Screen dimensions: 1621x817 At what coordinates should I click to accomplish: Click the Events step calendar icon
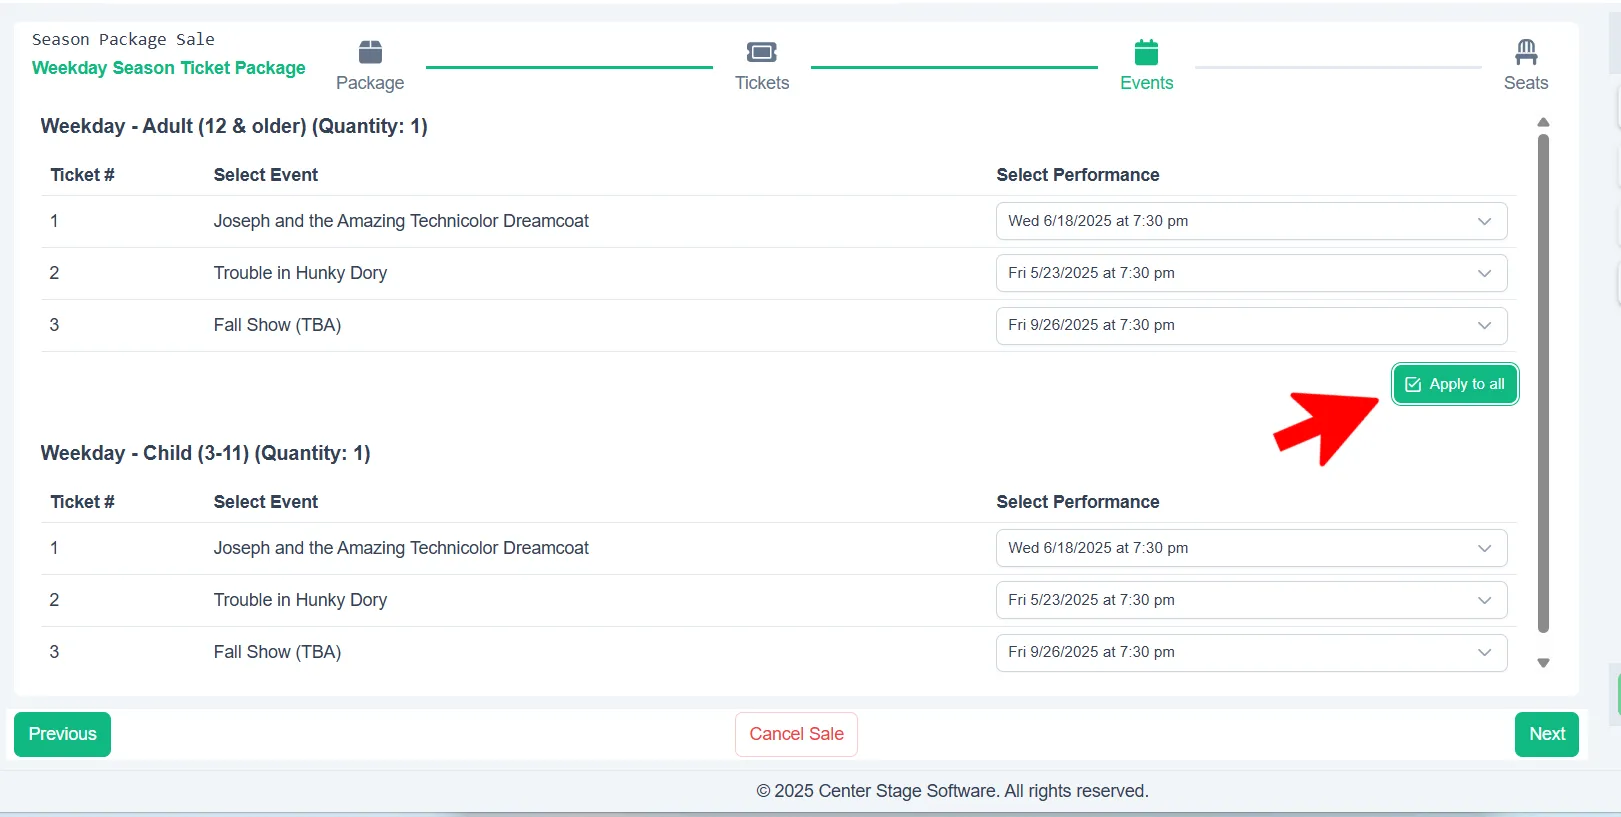pos(1146,51)
